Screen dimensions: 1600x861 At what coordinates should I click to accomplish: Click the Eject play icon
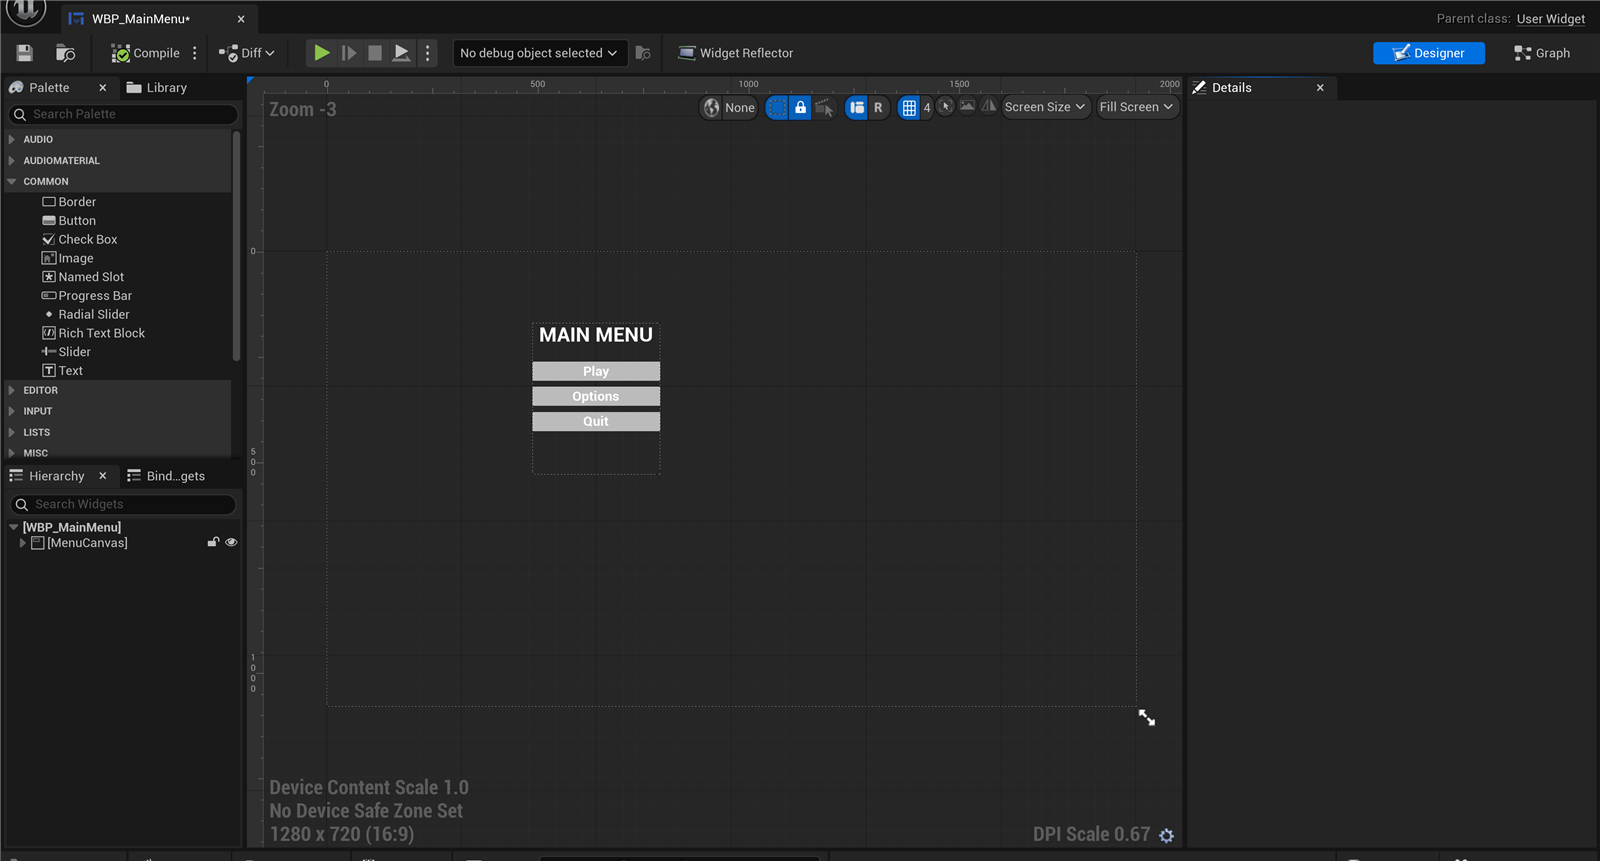[401, 53]
